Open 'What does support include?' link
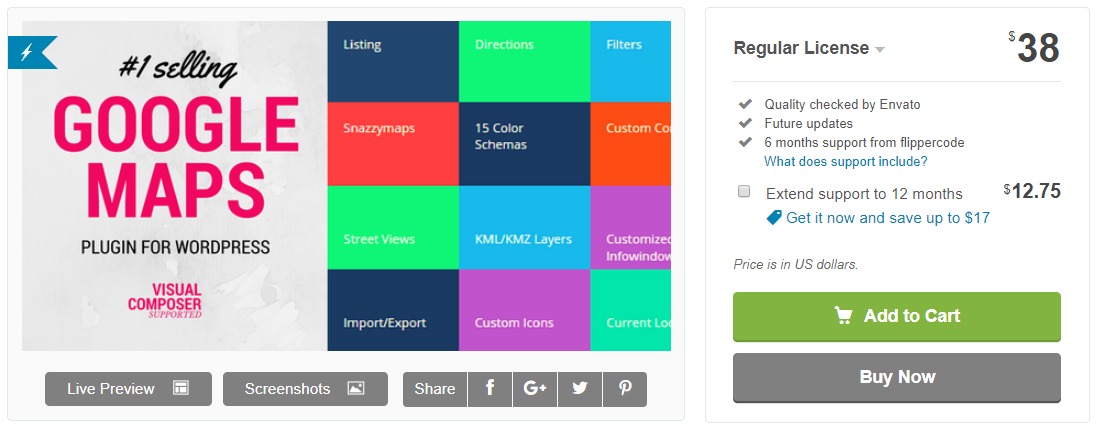The width and height of the screenshot is (1098, 430). (846, 162)
